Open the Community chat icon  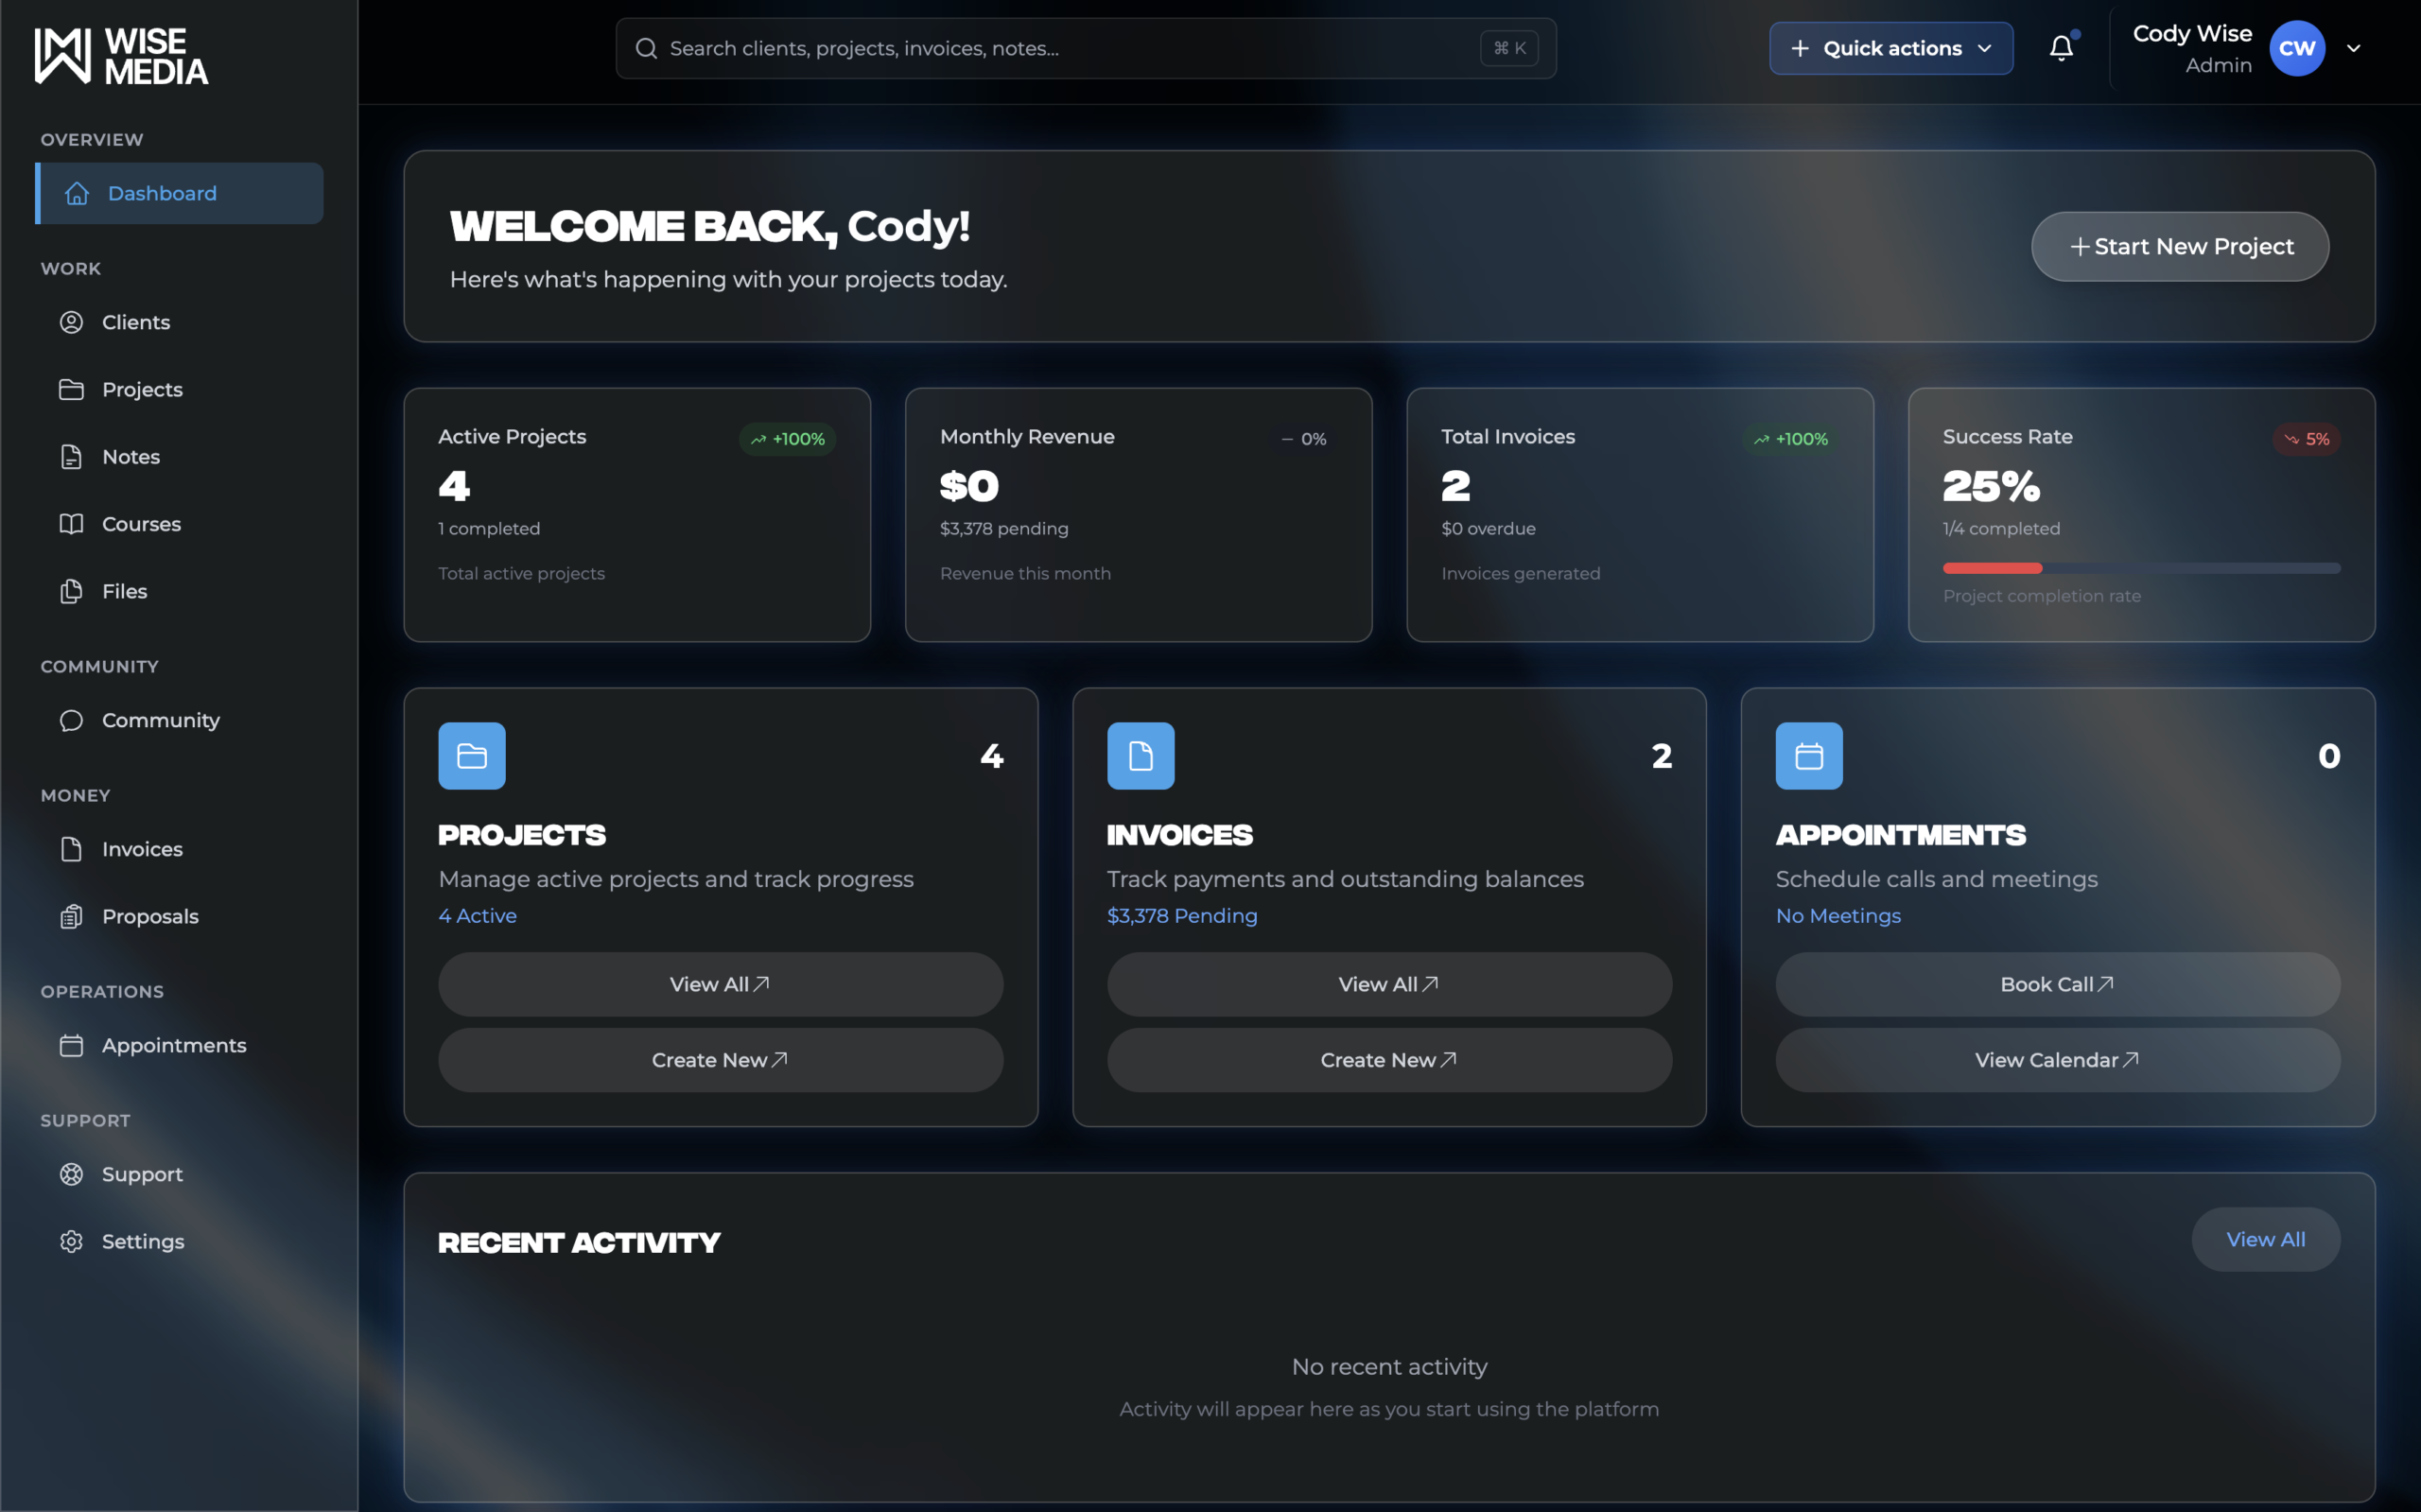(72, 719)
